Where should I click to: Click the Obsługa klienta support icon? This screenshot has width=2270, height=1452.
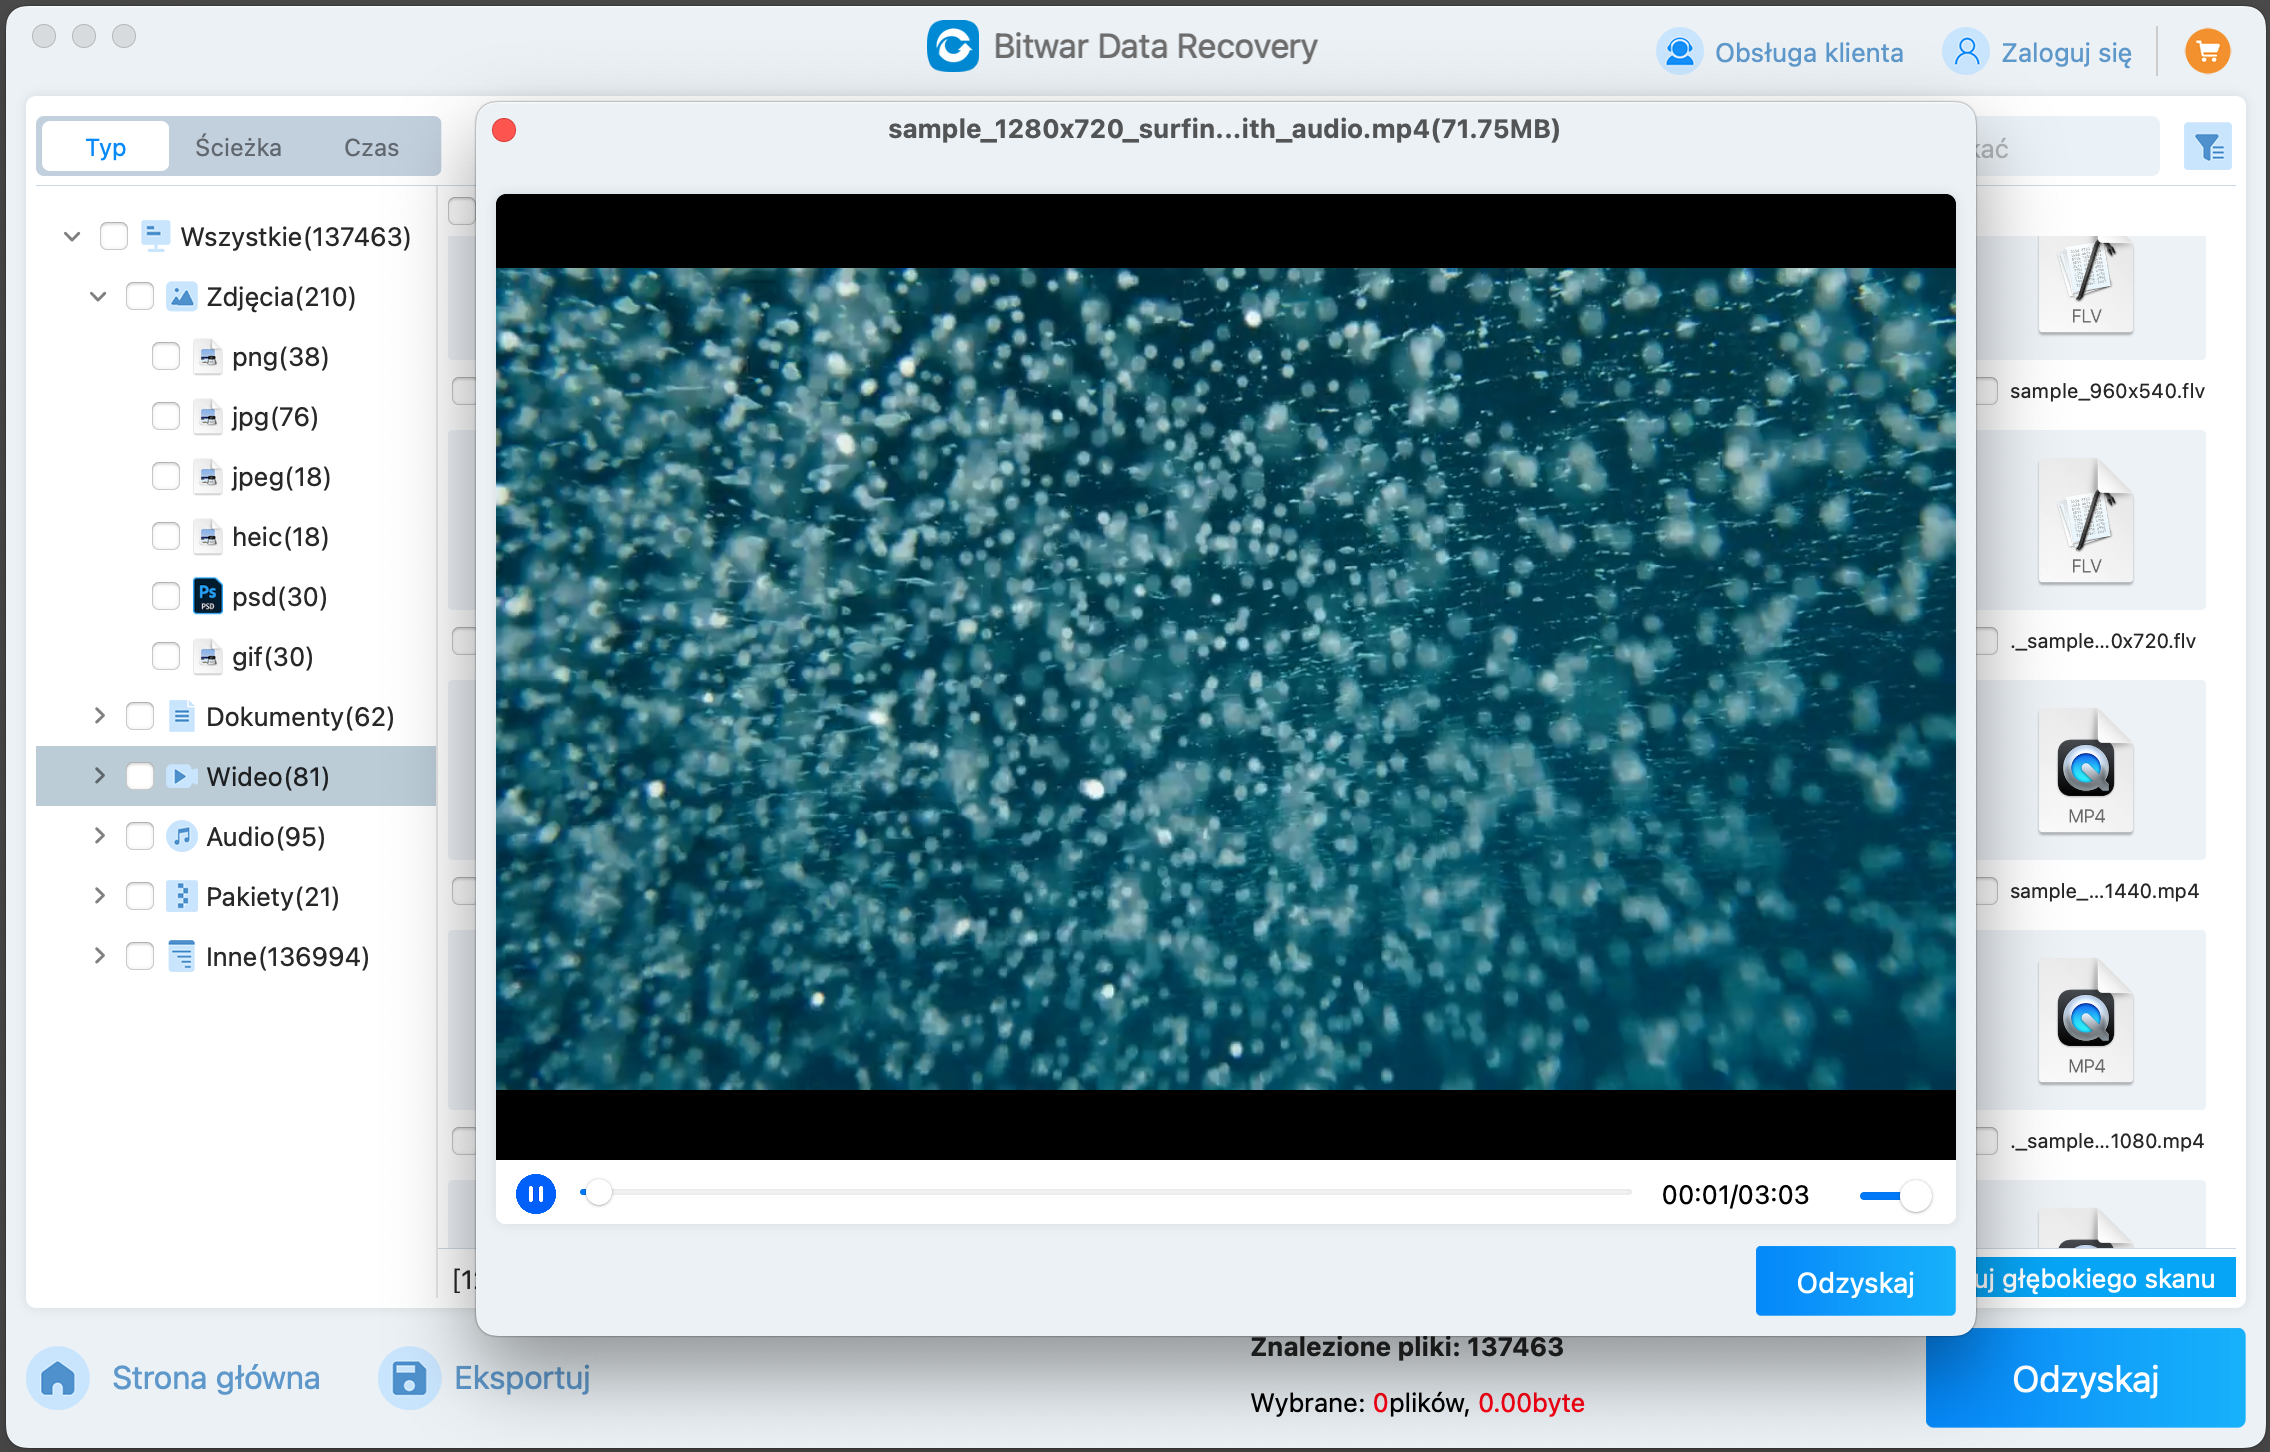[x=1680, y=52]
